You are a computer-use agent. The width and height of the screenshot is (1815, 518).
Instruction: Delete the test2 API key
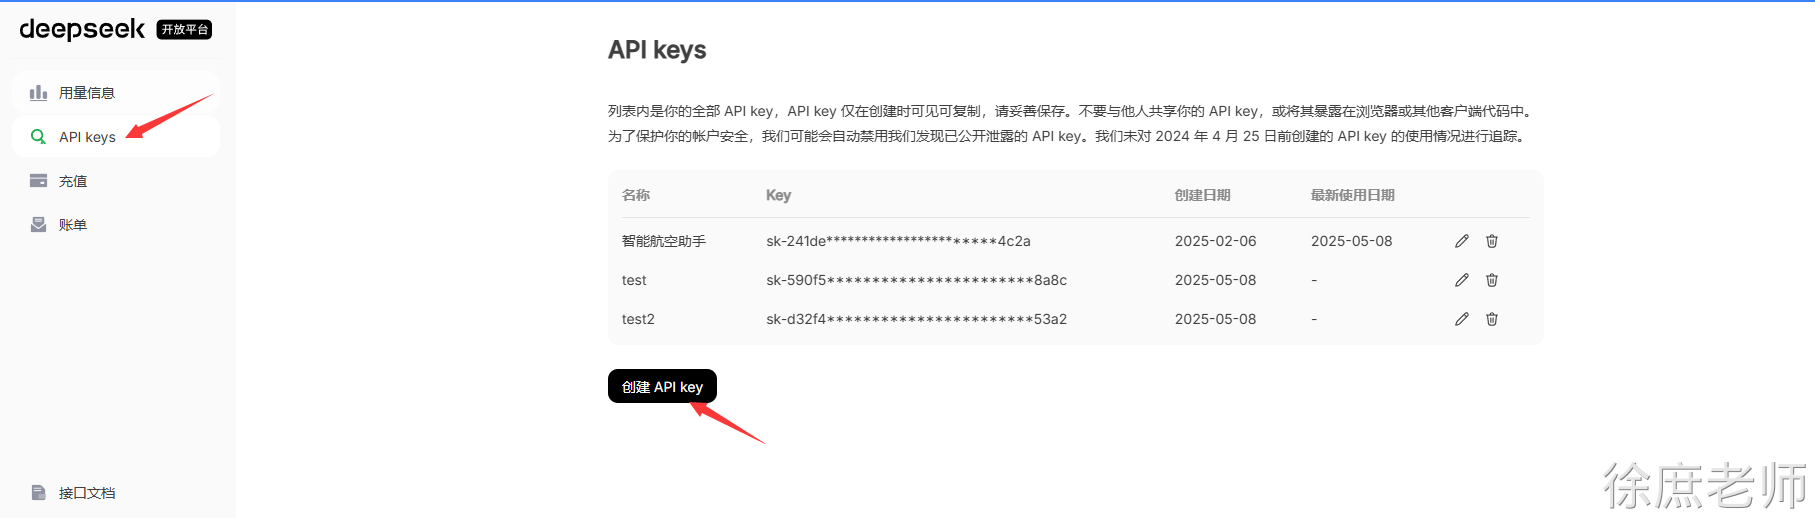(1492, 319)
